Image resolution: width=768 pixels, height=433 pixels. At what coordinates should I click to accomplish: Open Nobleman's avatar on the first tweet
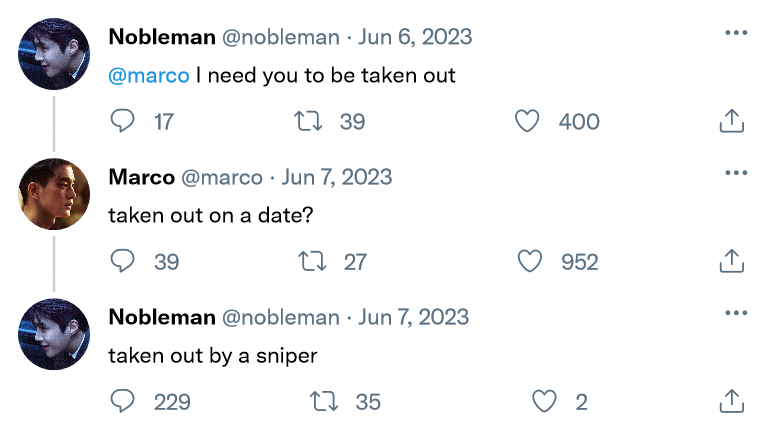tap(54, 54)
